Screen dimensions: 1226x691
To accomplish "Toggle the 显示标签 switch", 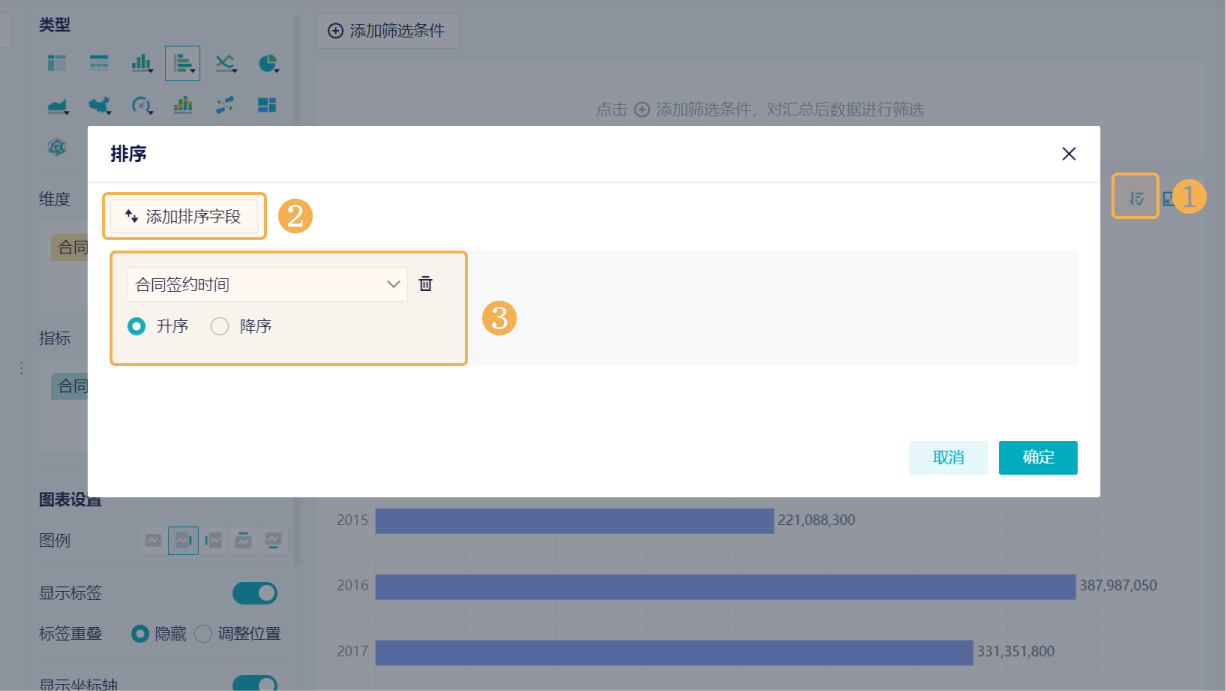I will 255,593.
